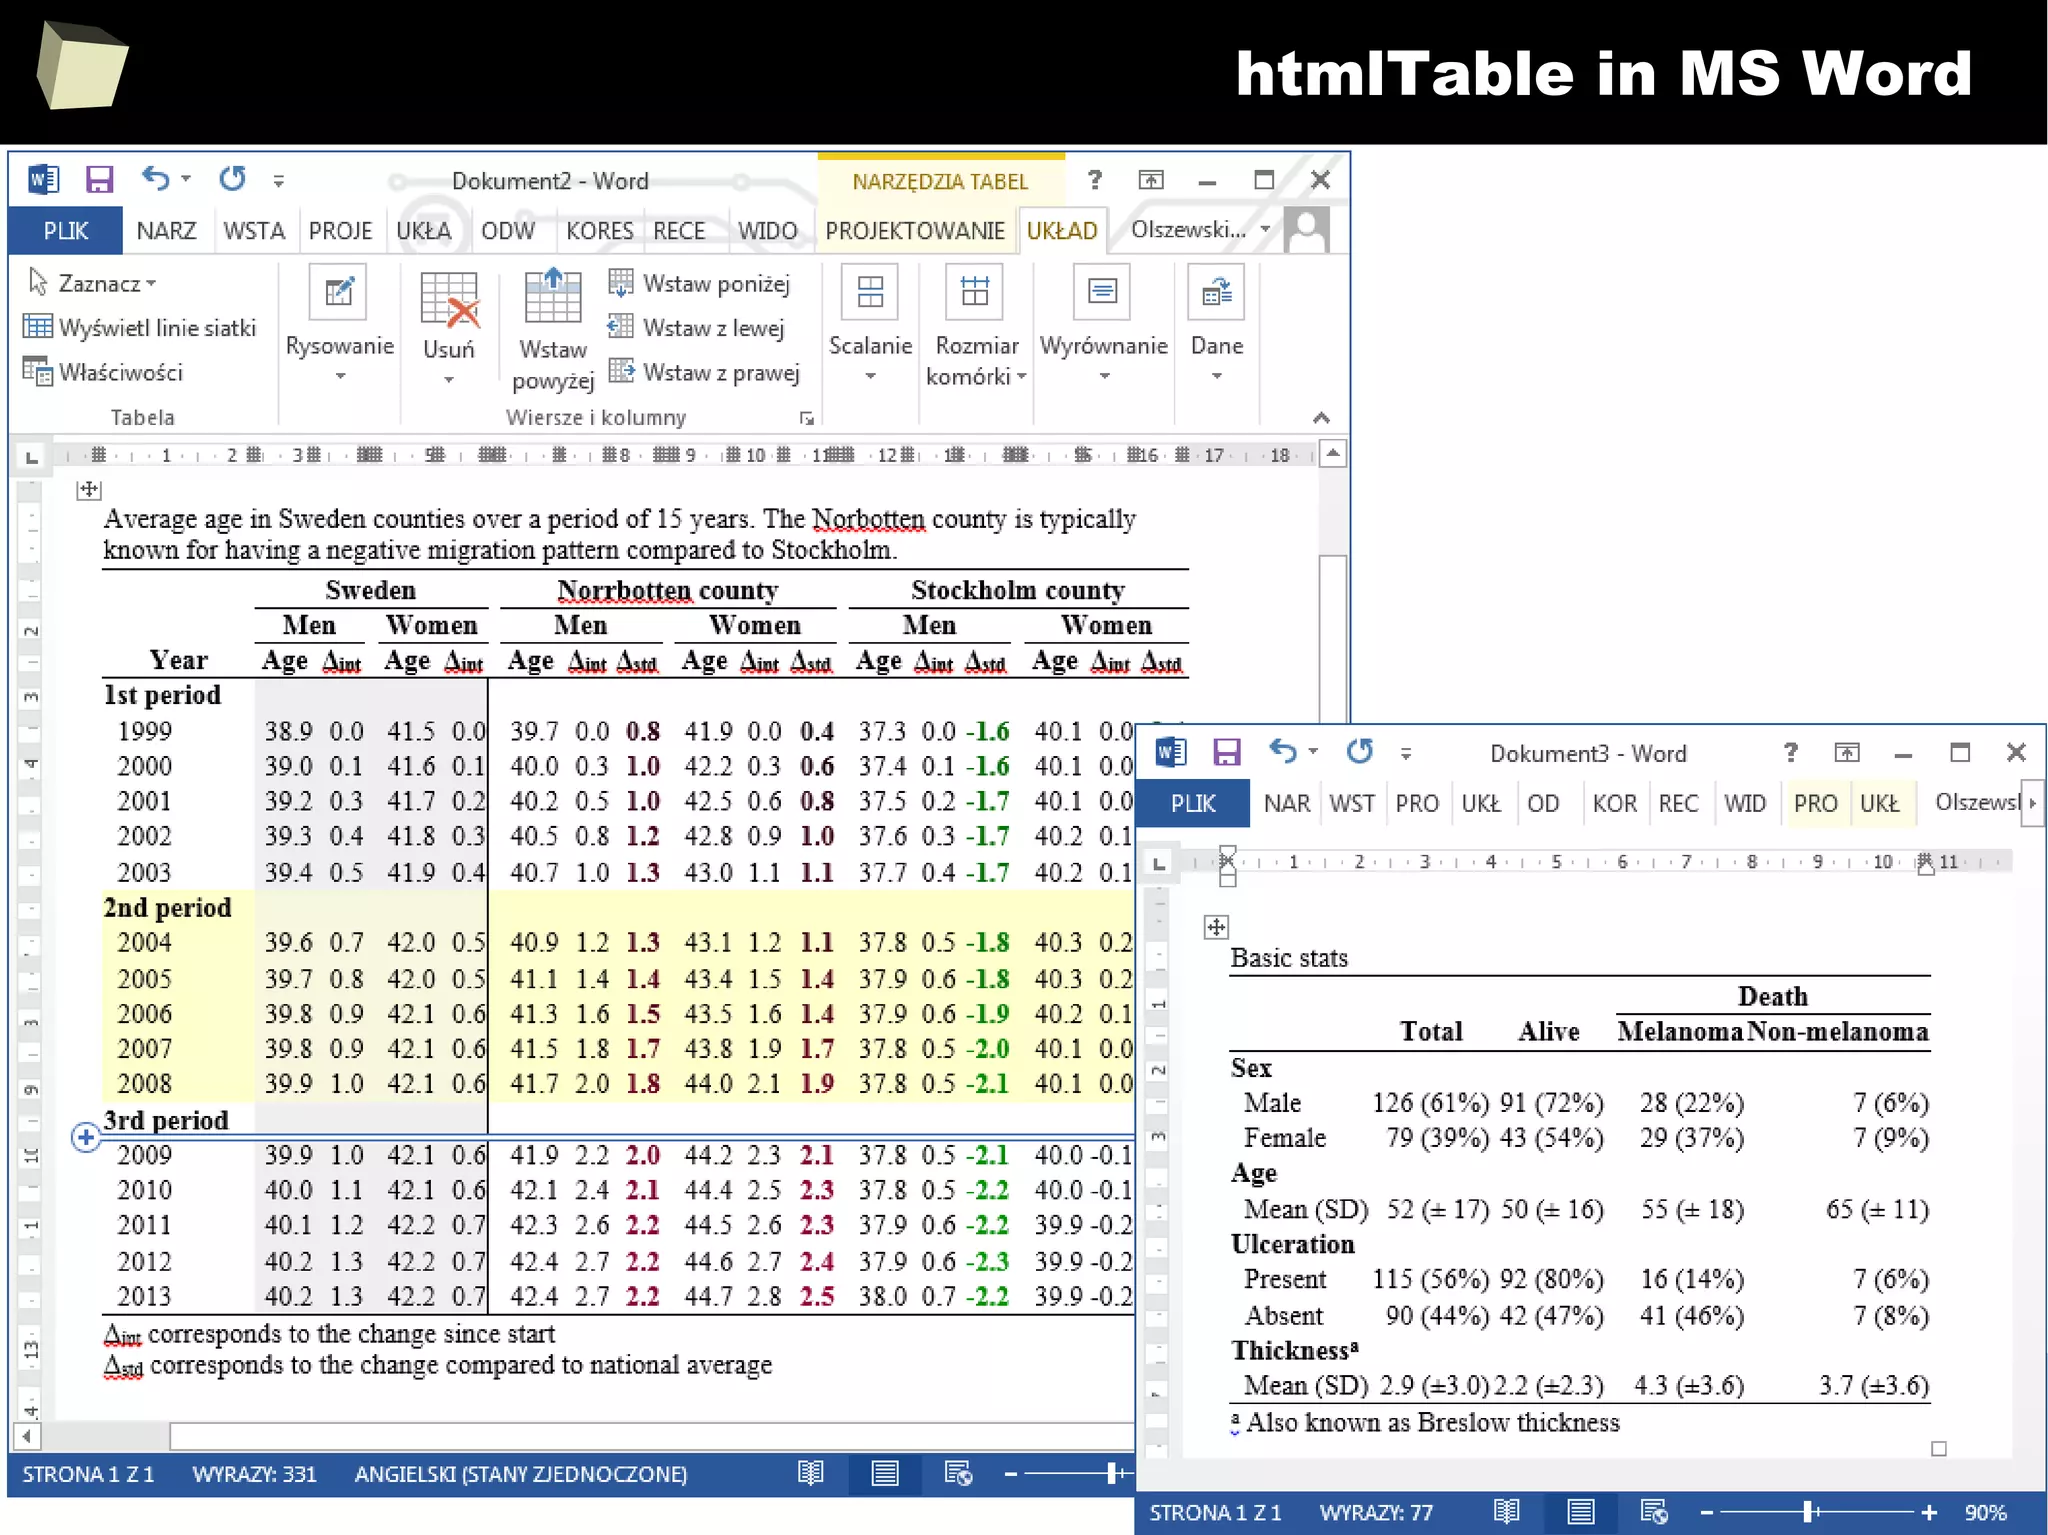Image resolution: width=2048 pixels, height=1535 pixels.
Task: Open Olszewski account dropdown arrow
Action: pos(1265,230)
